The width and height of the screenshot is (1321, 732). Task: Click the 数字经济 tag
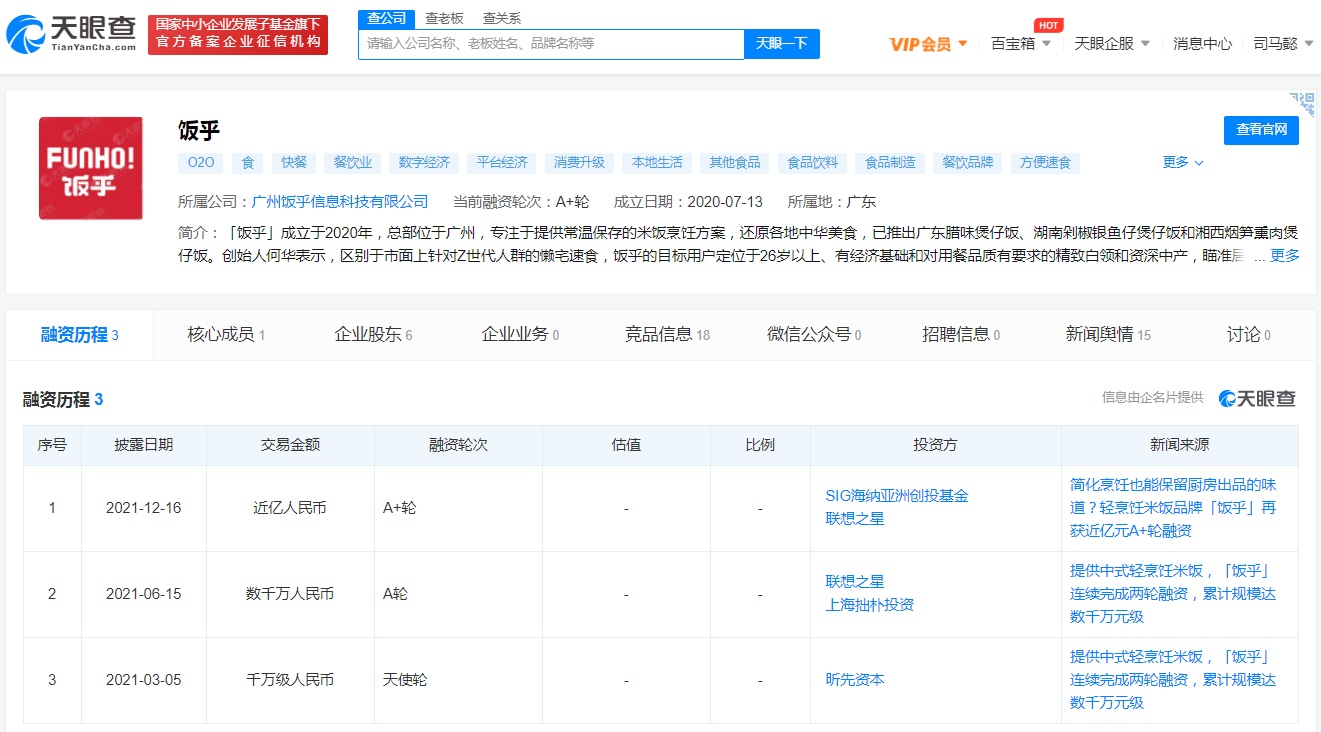424,163
